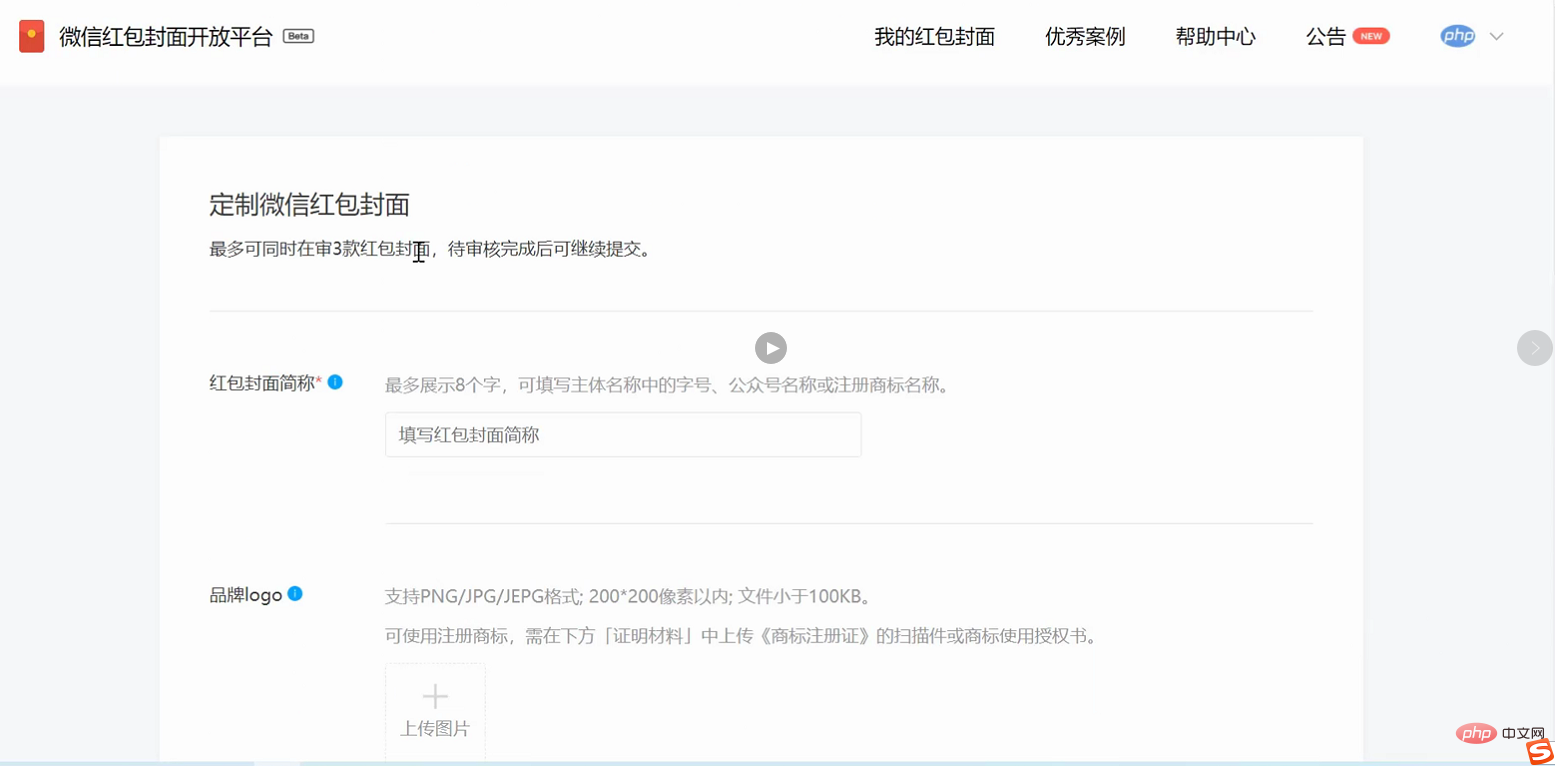The width and height of the screenshot is (1555, 766).
Task: Open 优秀案例 menu item
Action: pos(1085,37)
